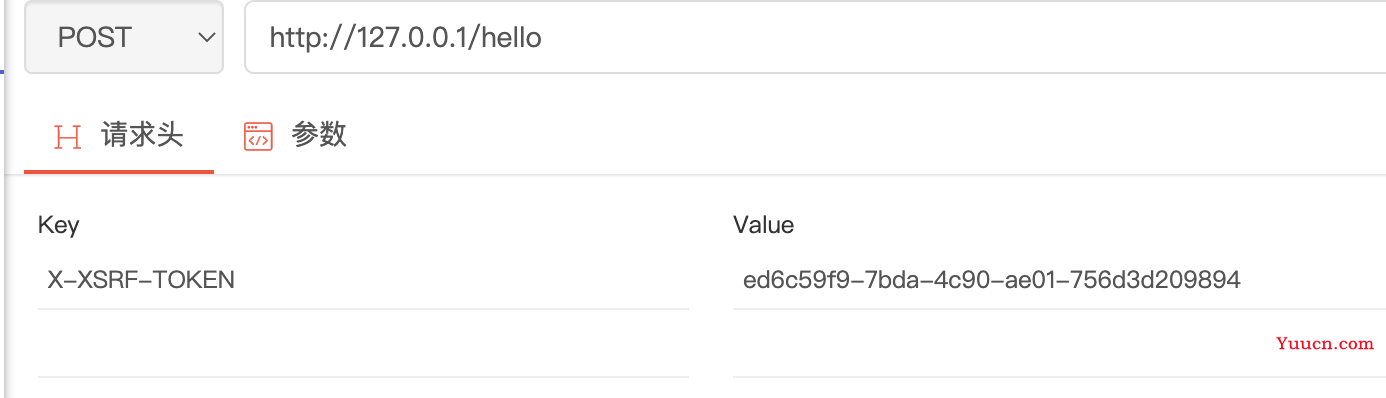Screen dimensions: 1386x398
Task: Click the Value column header
Action: point(764,226)
